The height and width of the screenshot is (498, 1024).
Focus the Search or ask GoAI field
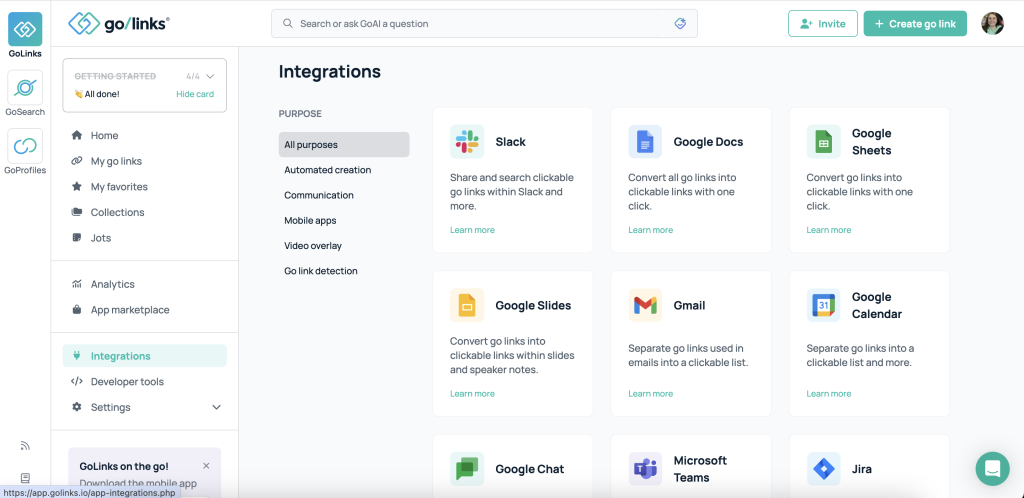point(484,23)
